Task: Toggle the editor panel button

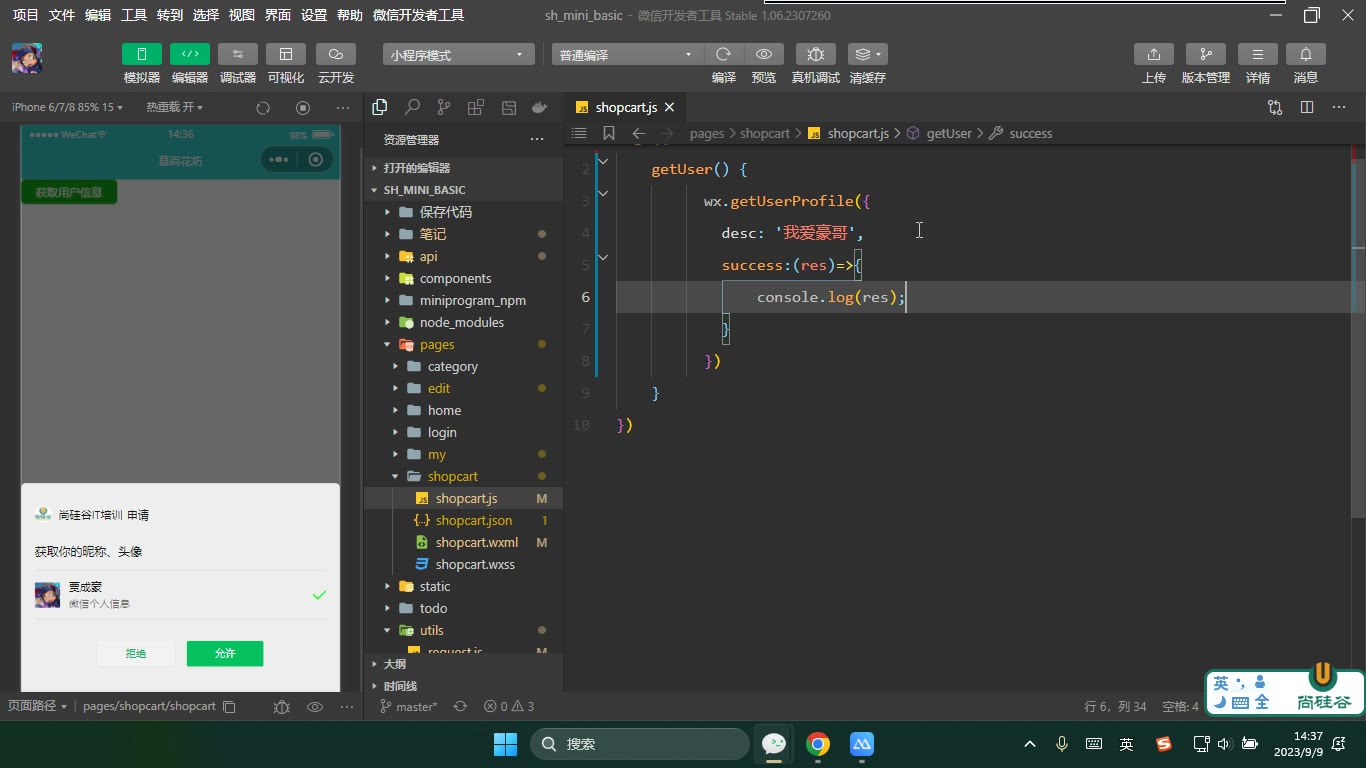Action: pyautogui.click(x=190, y=54)
